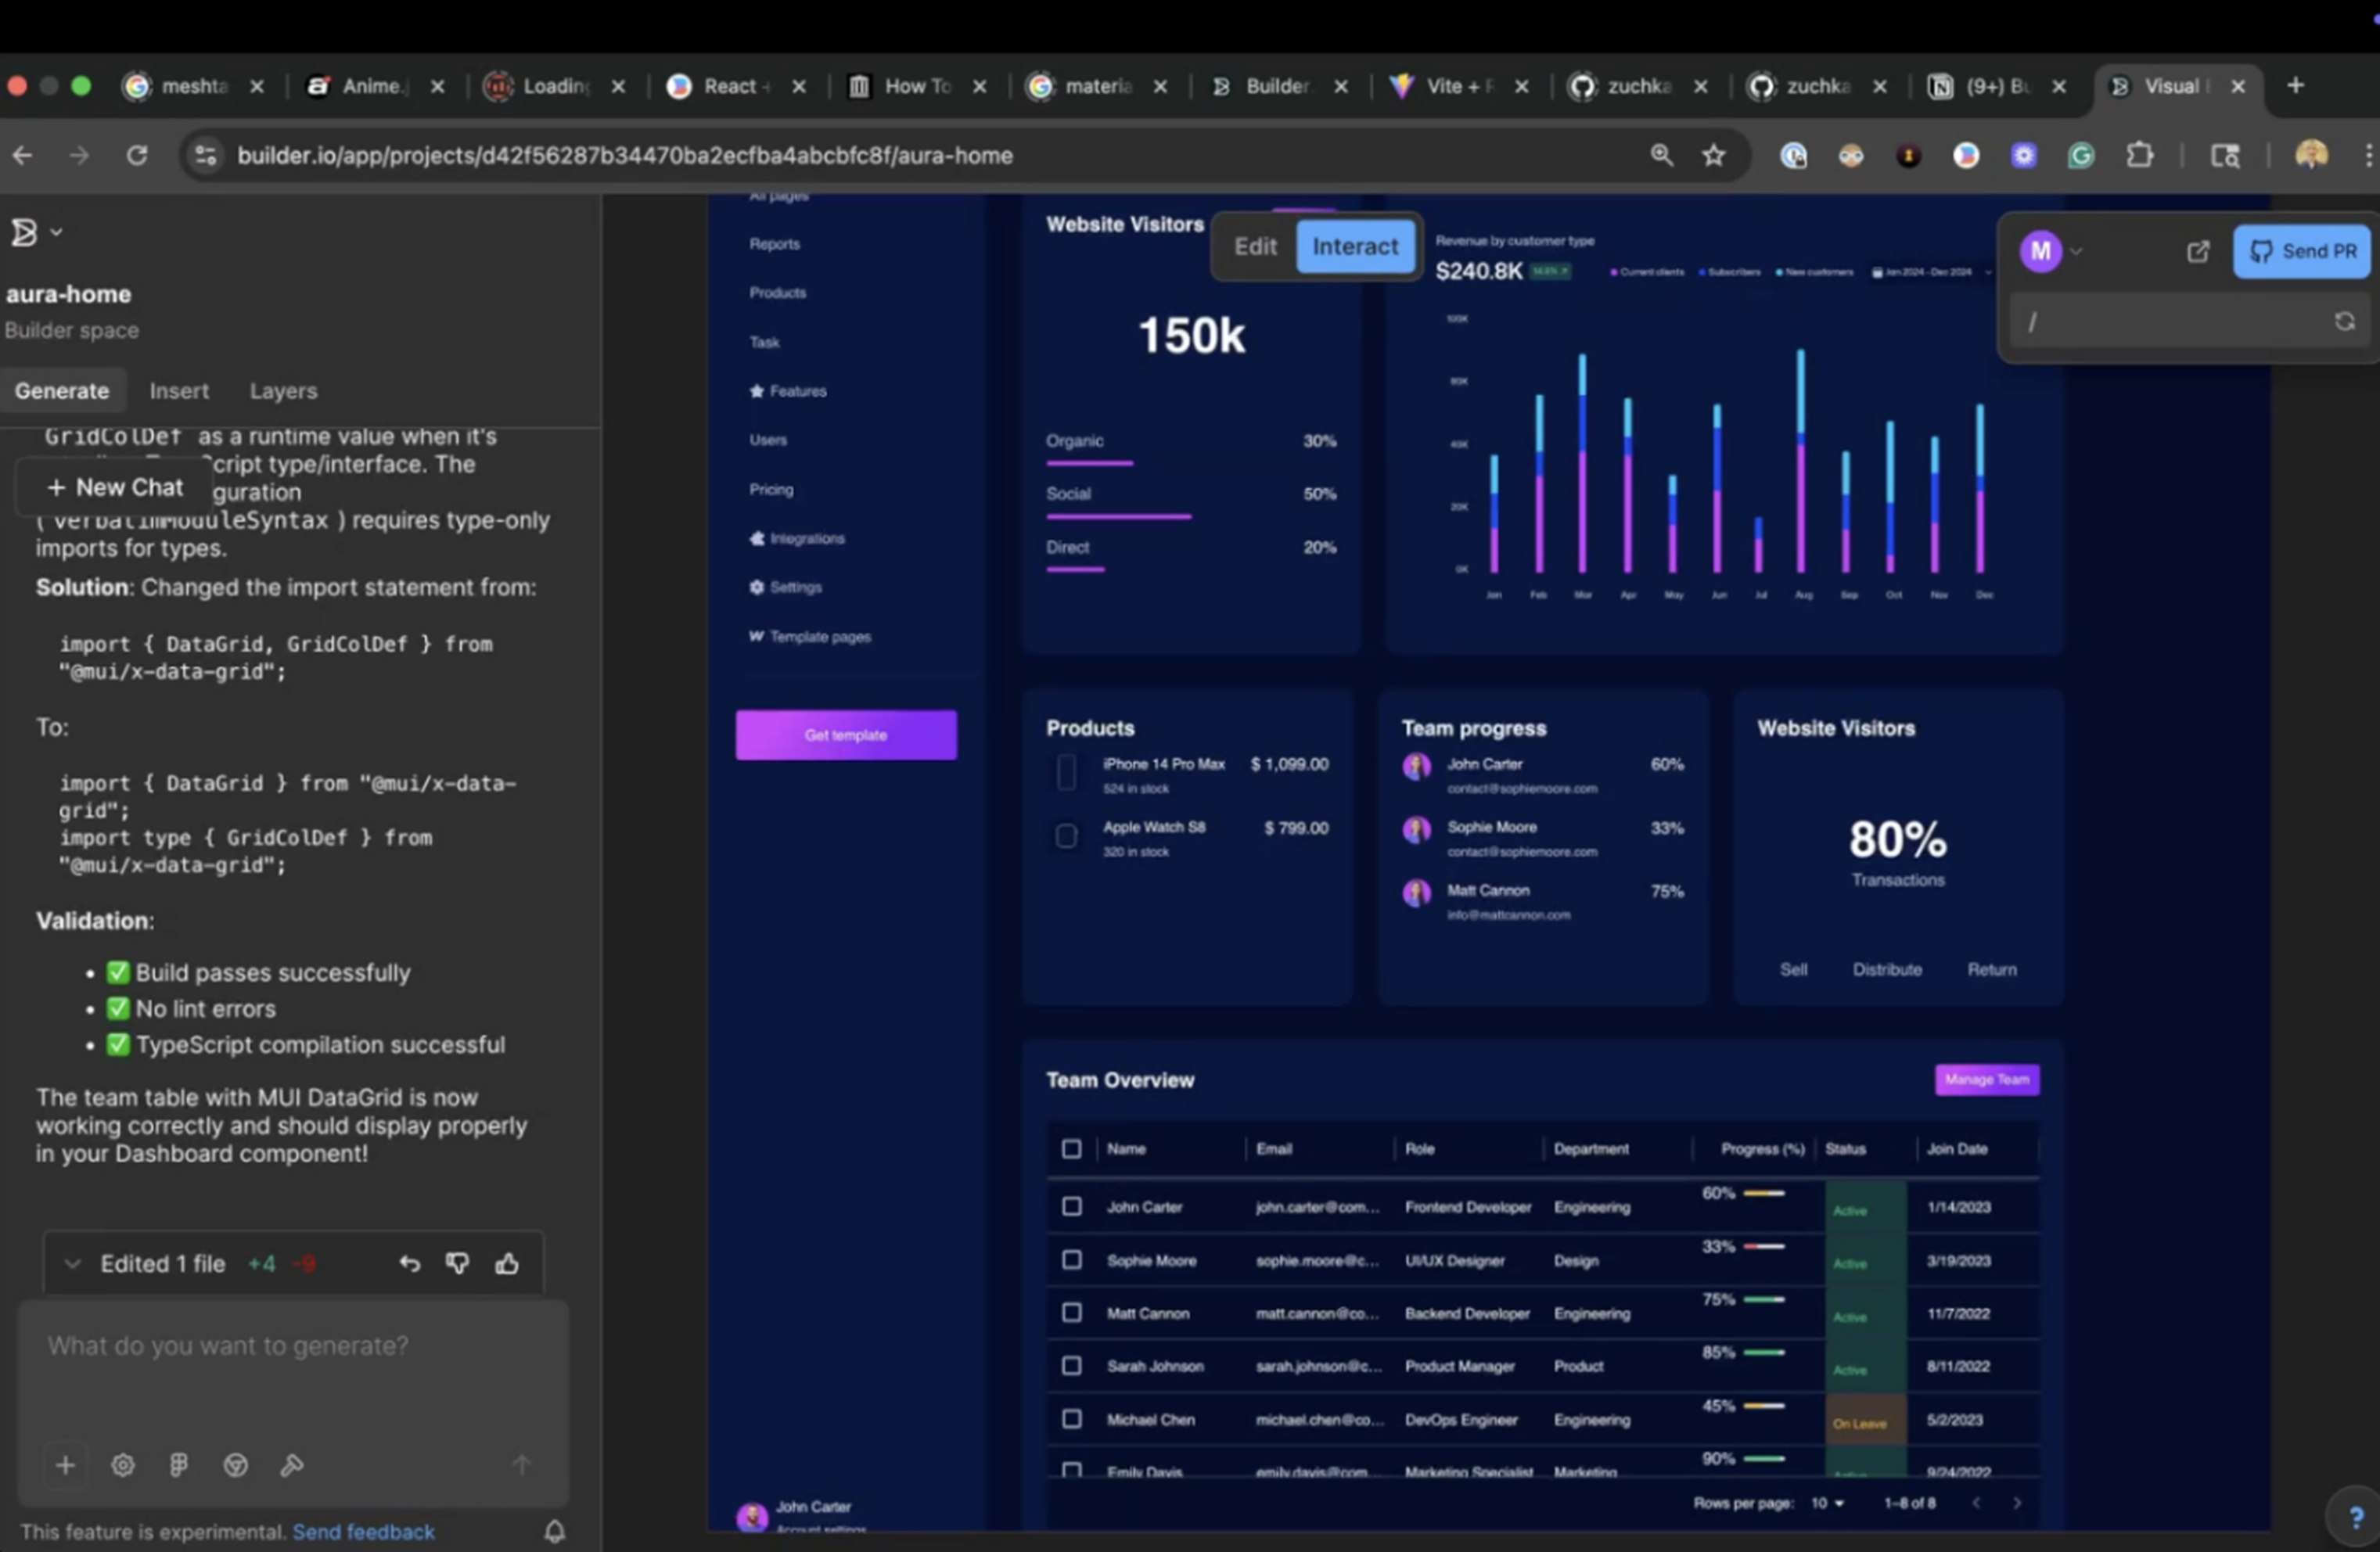Image resolution: width=2380 pixels, height=1552 pixels.
Task: Collapse the Edited 1 file panel
Action: pos(72,1263)
